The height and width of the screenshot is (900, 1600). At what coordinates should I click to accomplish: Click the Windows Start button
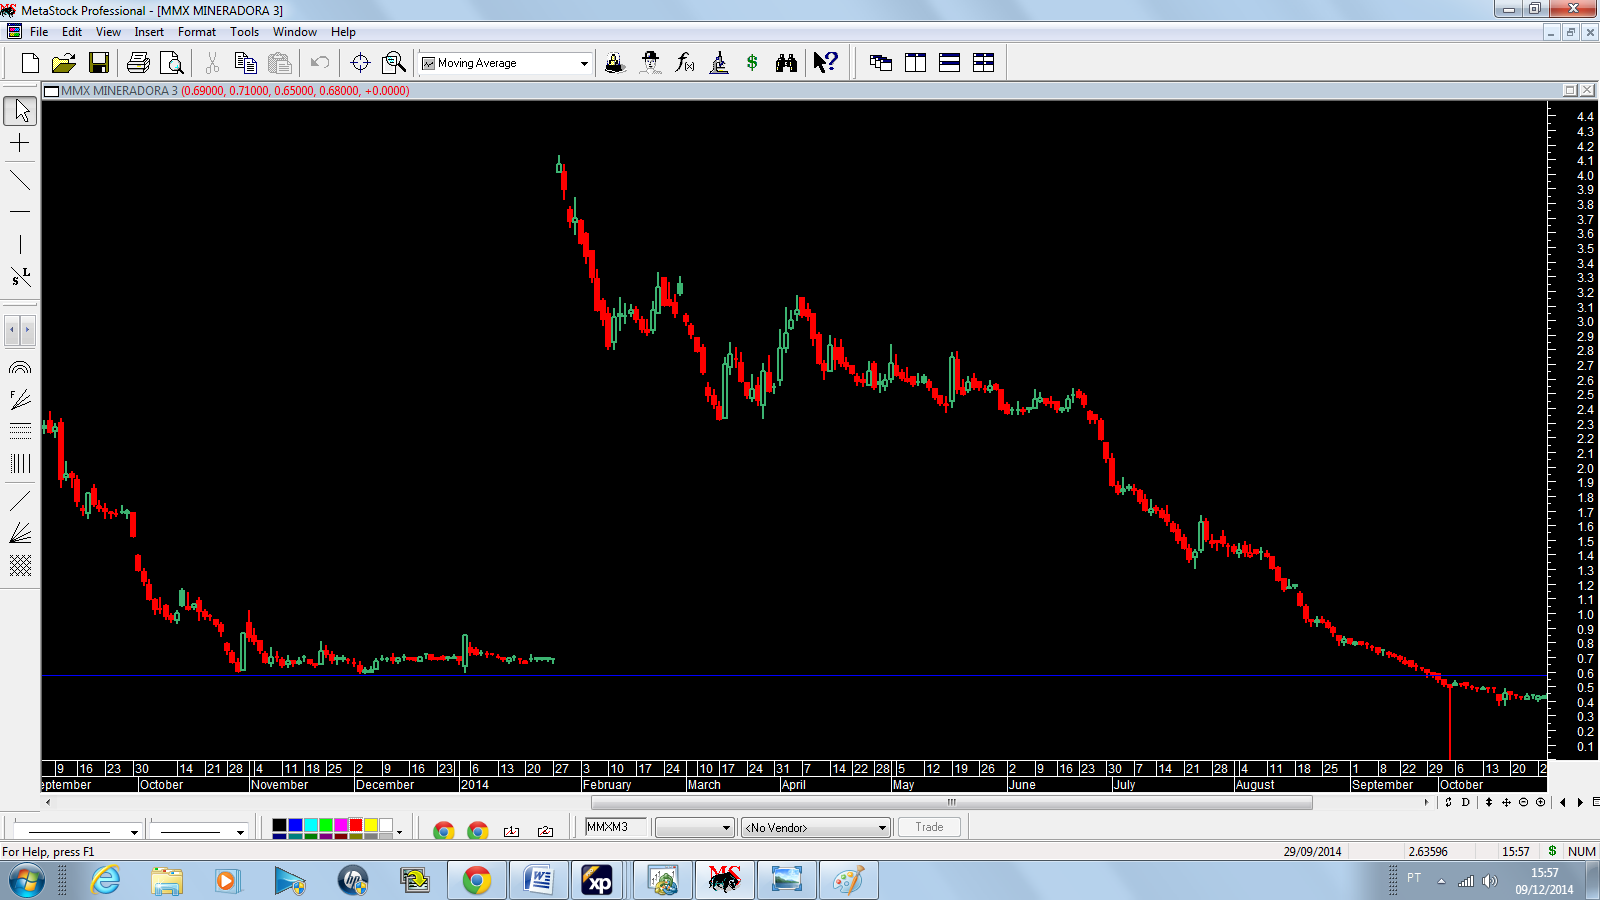click(x=26, y=881)
